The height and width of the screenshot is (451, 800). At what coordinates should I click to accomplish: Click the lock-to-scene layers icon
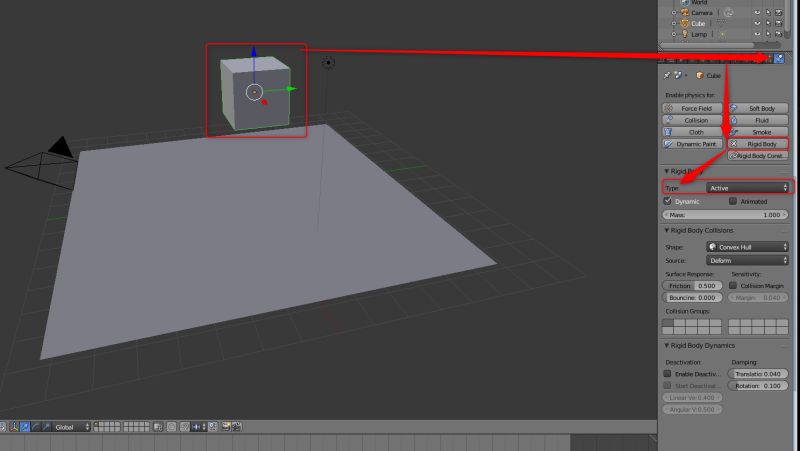click(158, 427)
